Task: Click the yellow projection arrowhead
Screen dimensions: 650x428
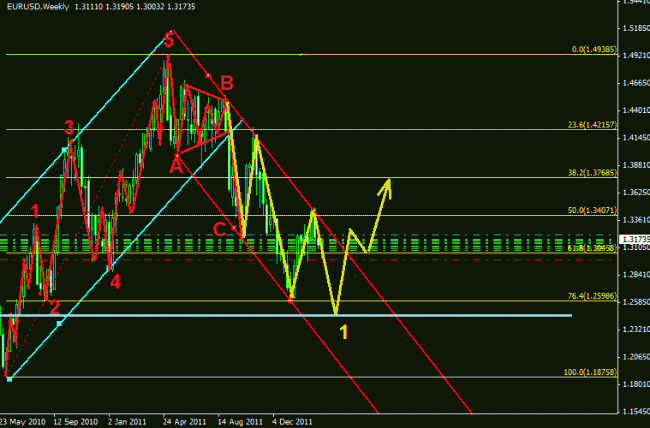Action: [386, 186]
